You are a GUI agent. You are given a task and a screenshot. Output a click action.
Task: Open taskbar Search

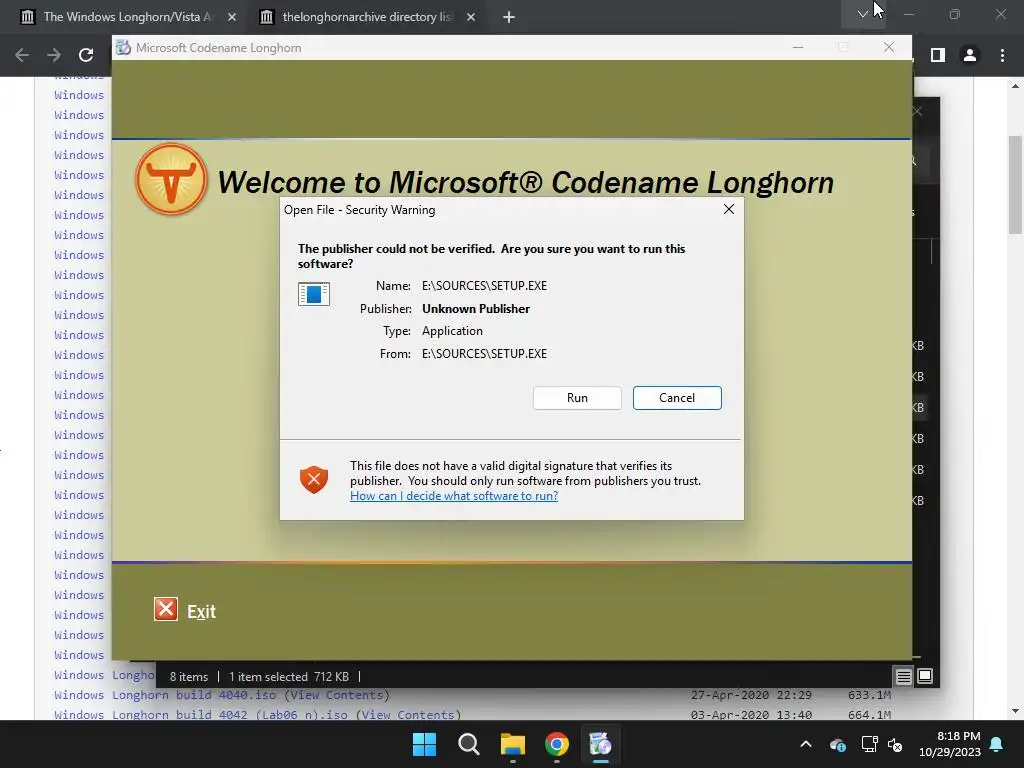pos(468,744)
